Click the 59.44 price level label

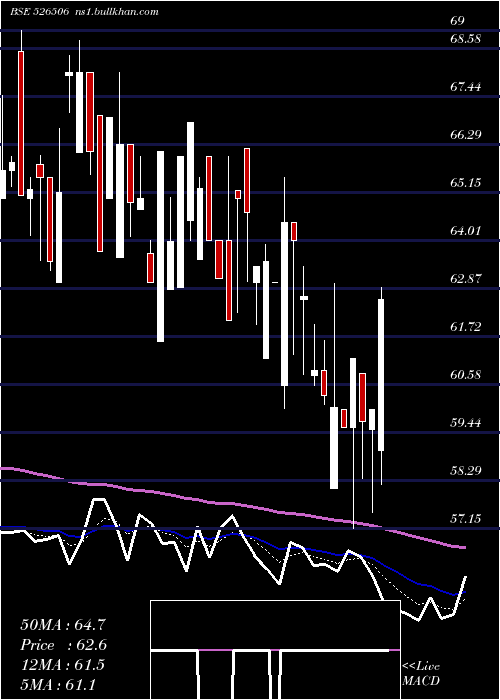point(466,422)
